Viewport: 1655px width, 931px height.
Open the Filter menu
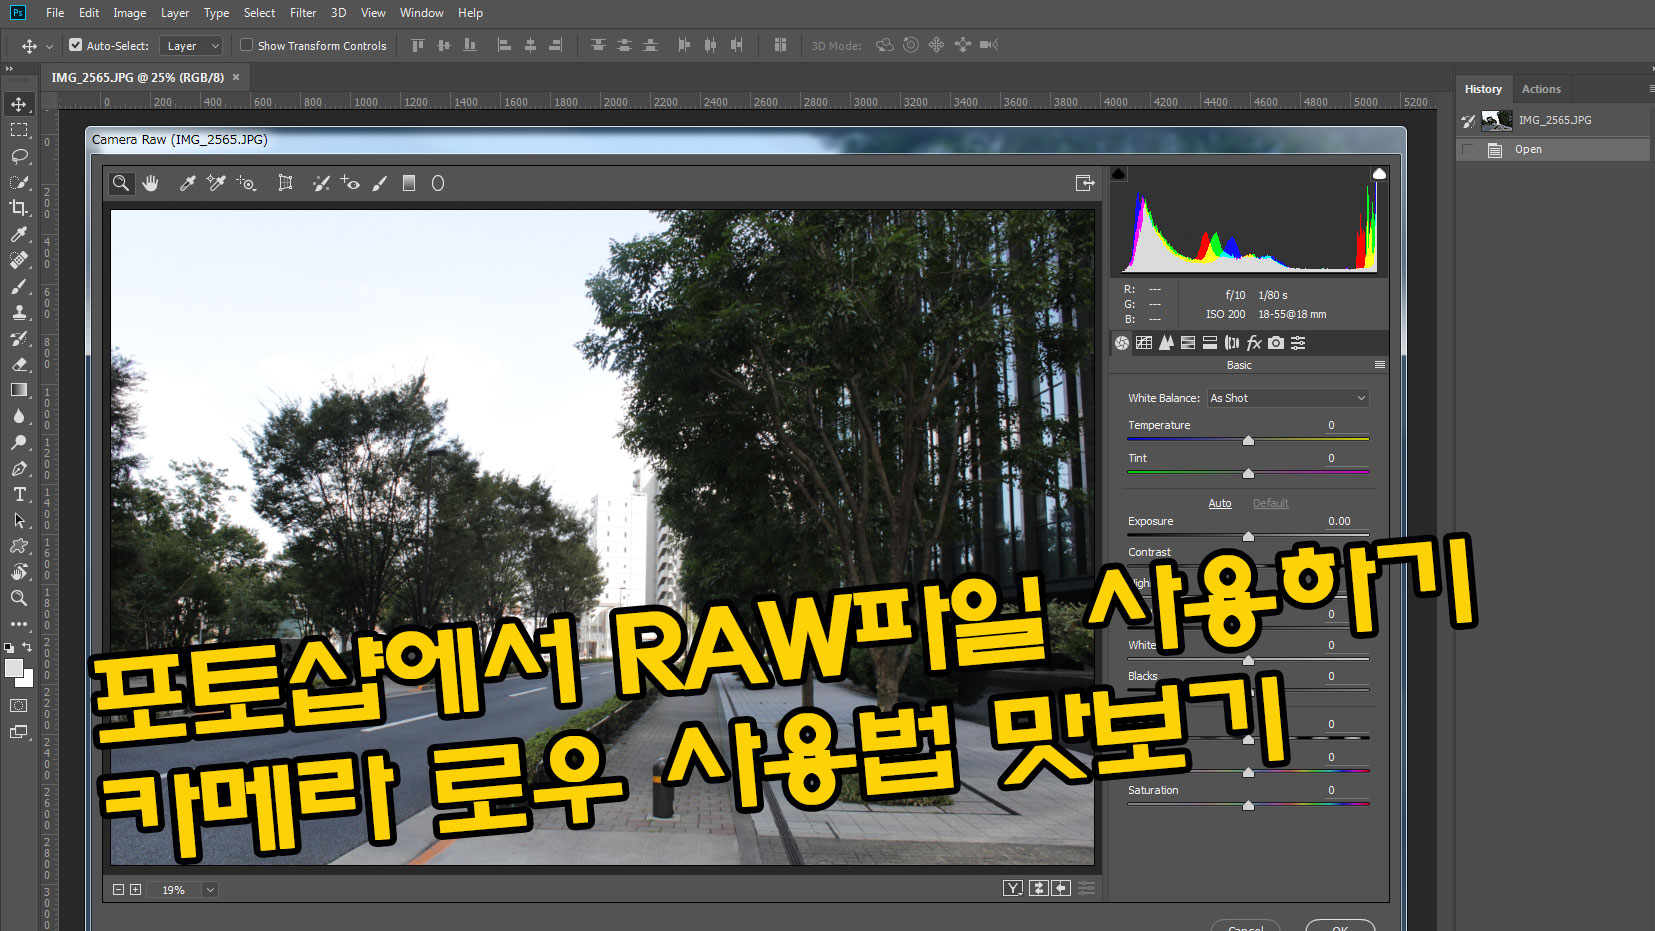[x=303, y=13]
